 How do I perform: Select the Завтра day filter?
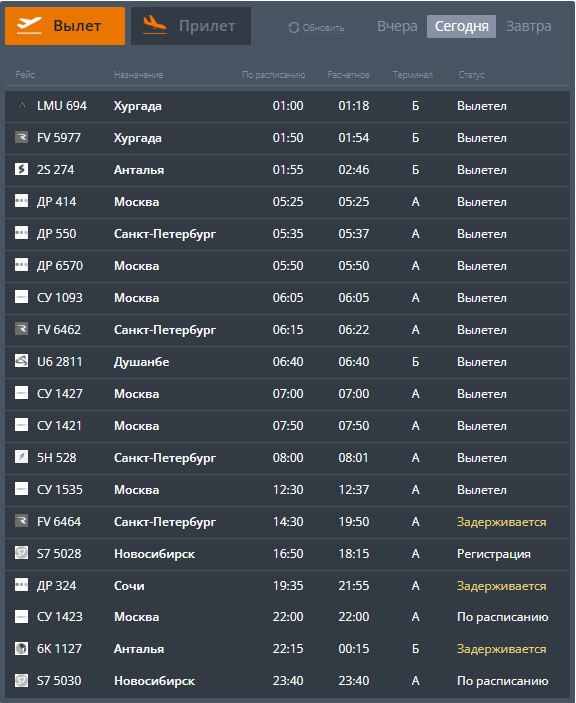[528, 26]
